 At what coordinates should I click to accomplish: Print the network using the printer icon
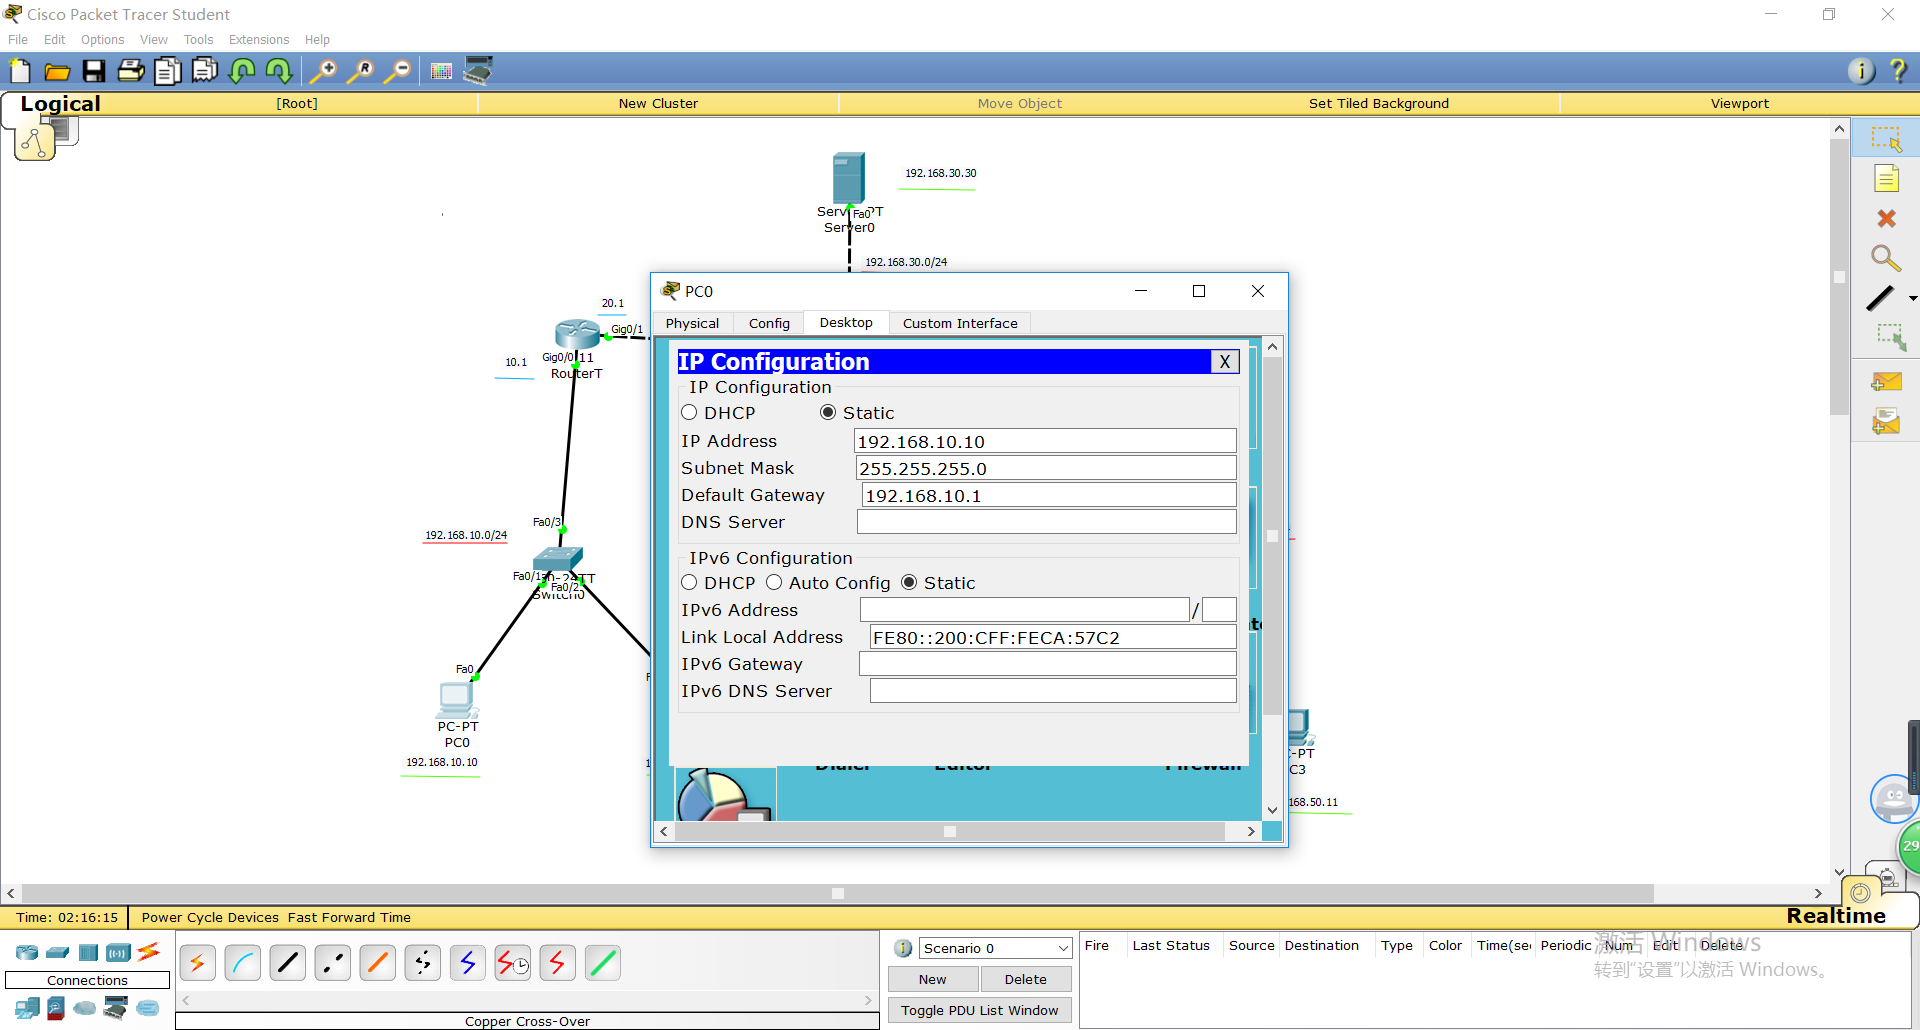coord(131,71)
